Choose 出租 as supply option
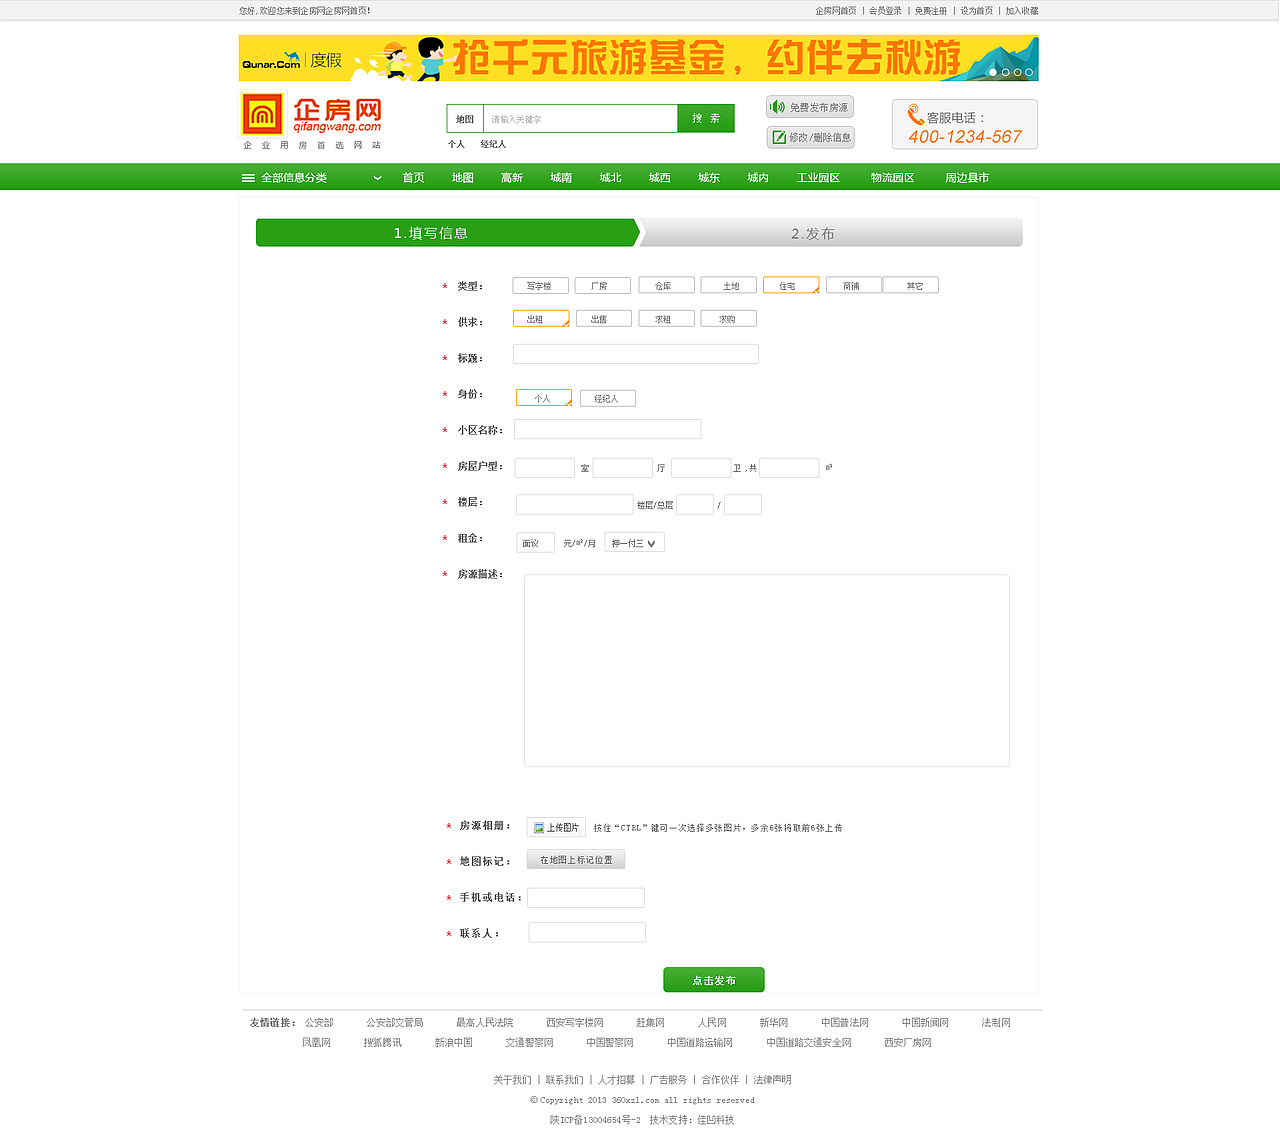Image resolution: width=1280 pixels, height=1143 pixels. coord(541,319)
